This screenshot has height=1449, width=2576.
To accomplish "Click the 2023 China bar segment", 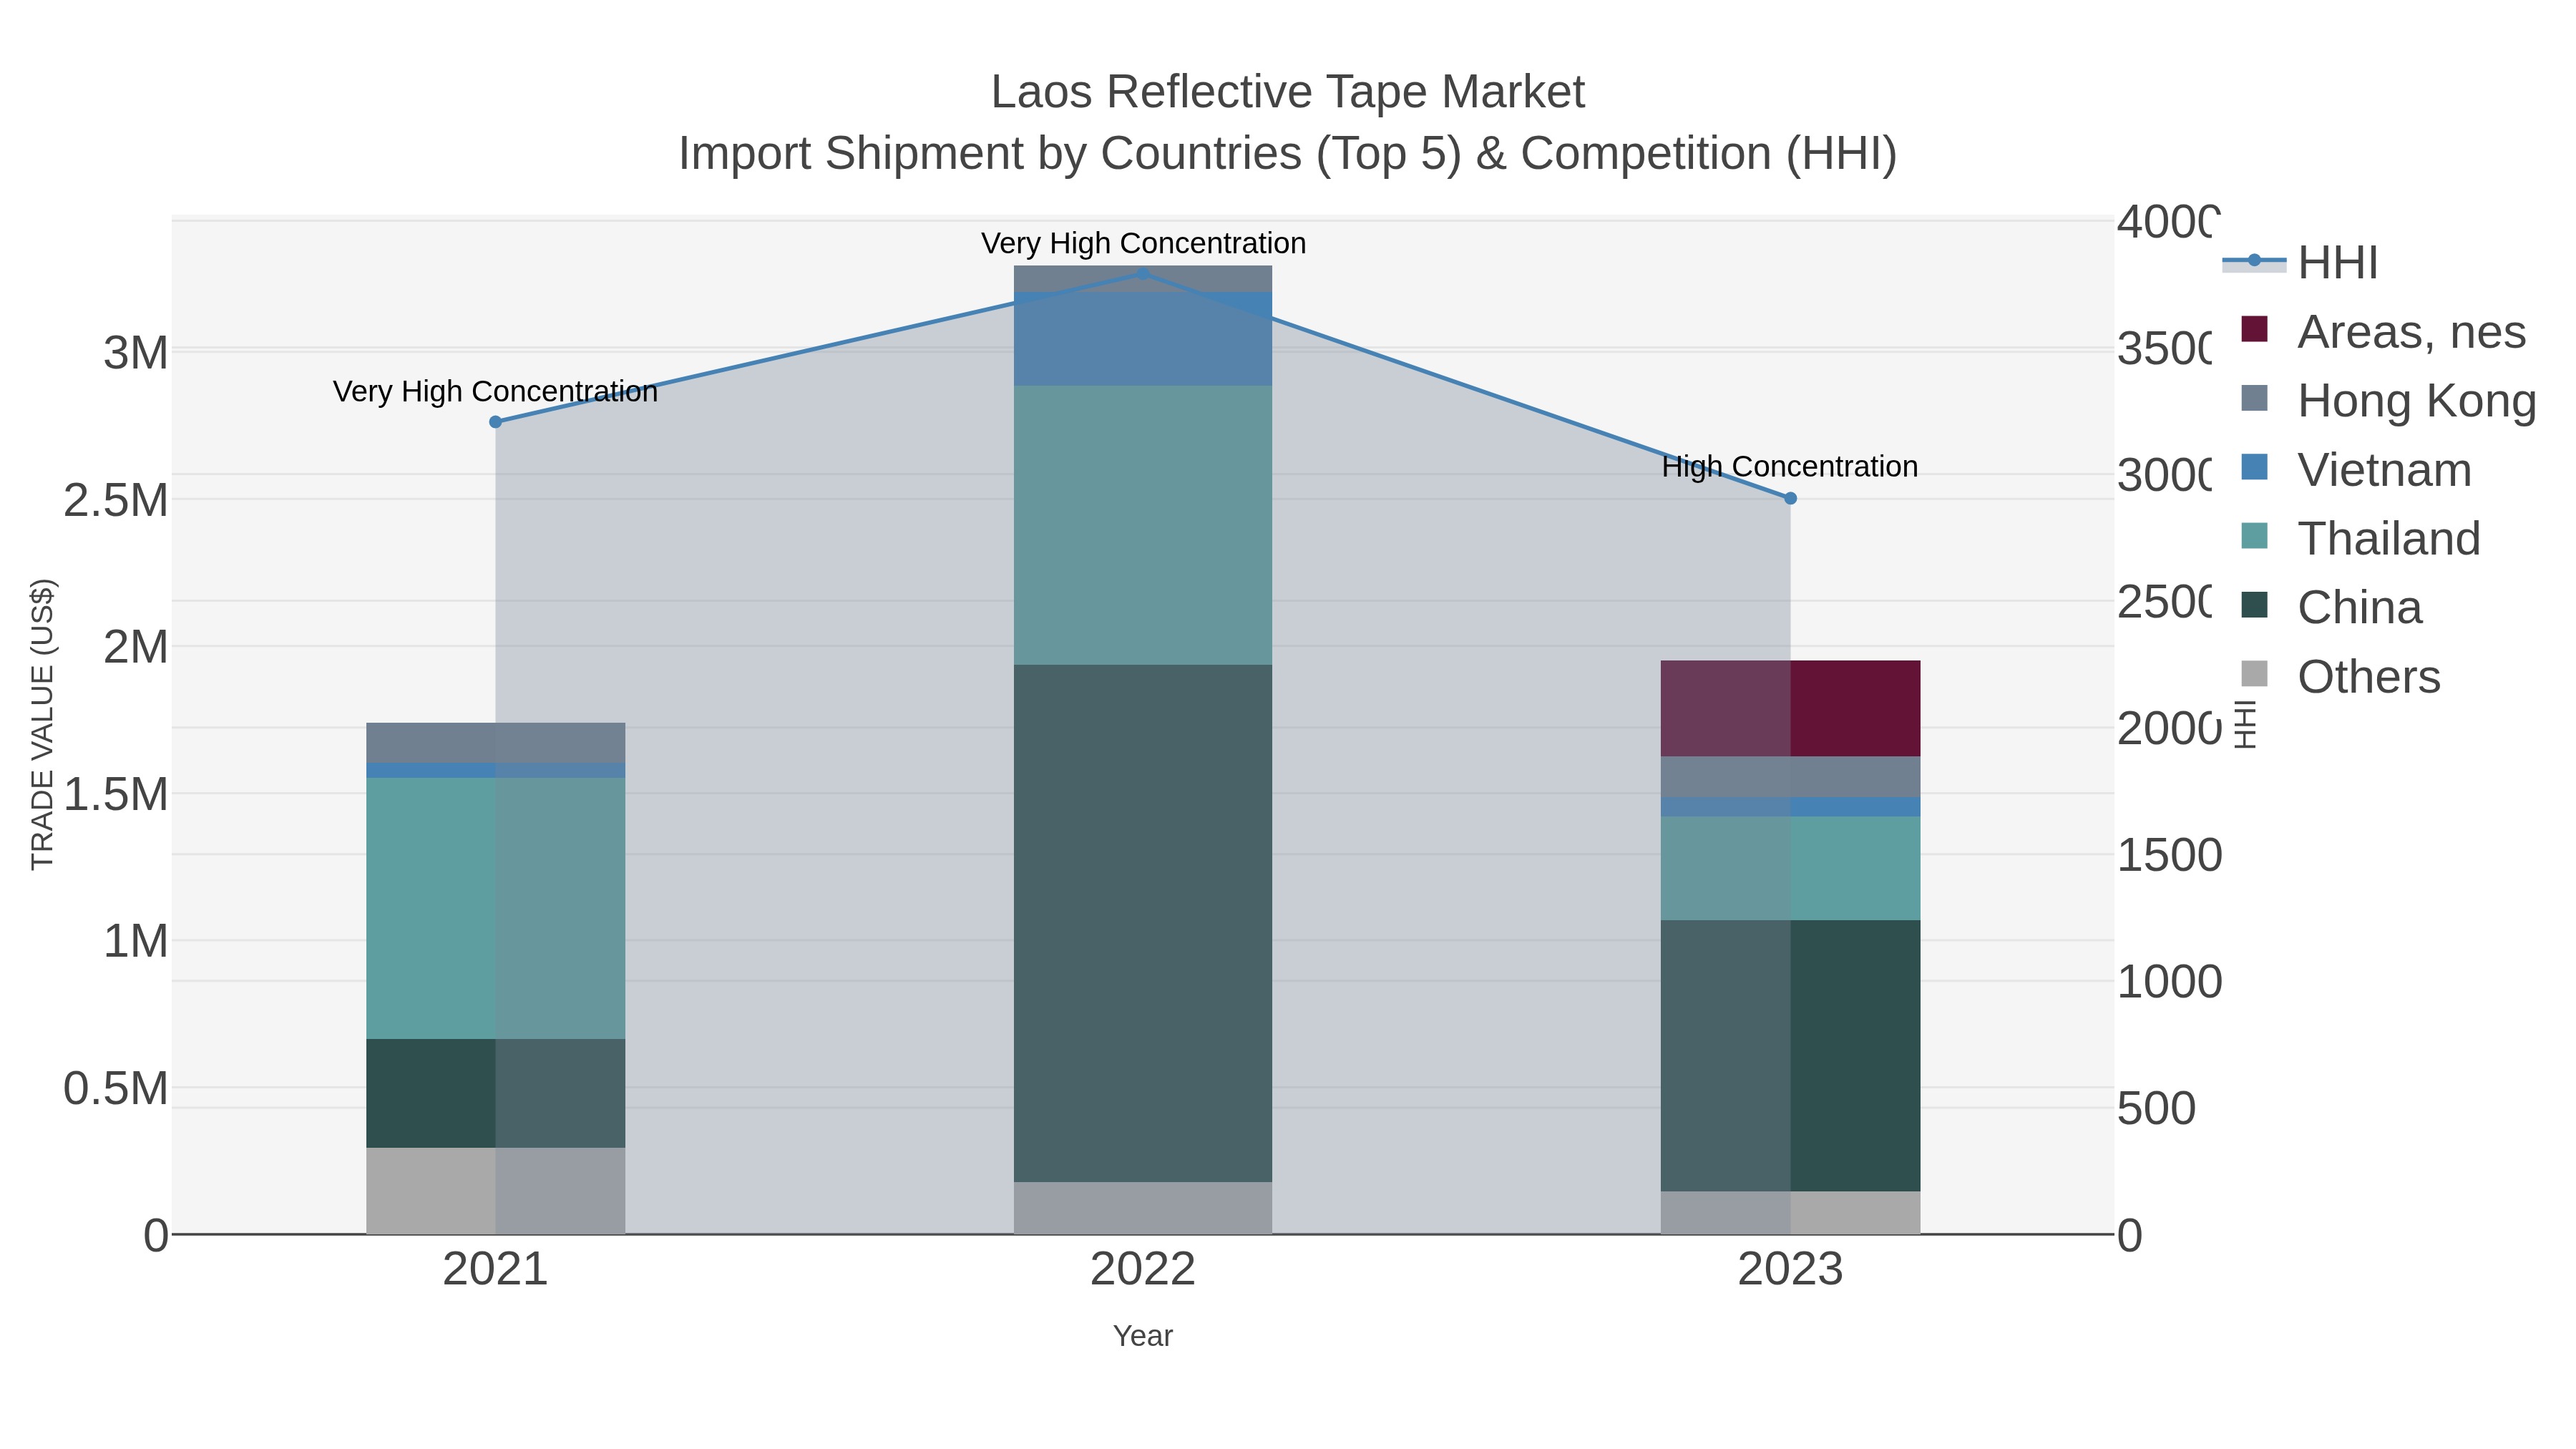I will tap(1790, 1055).
